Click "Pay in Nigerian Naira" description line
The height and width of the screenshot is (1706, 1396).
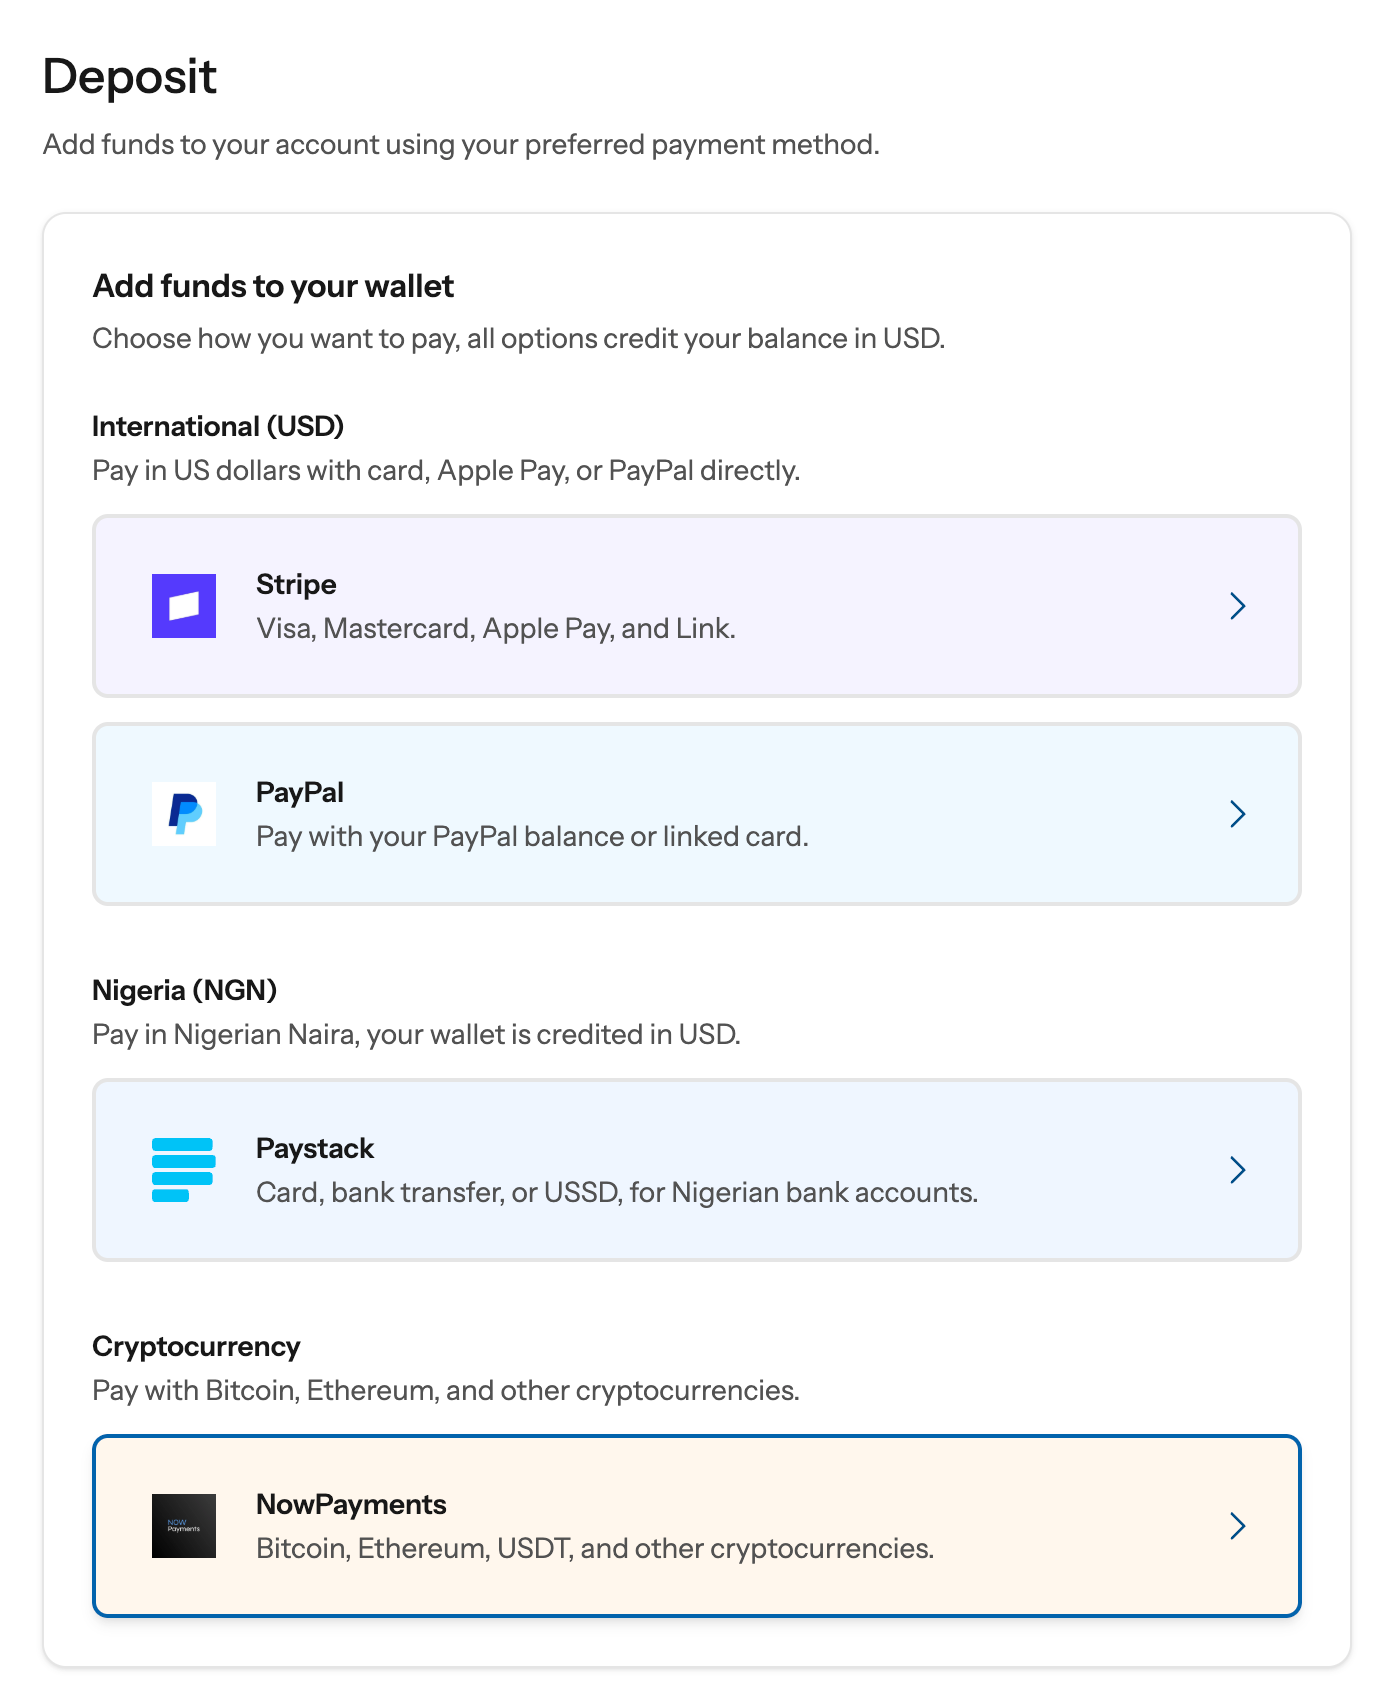point(416,1034)
